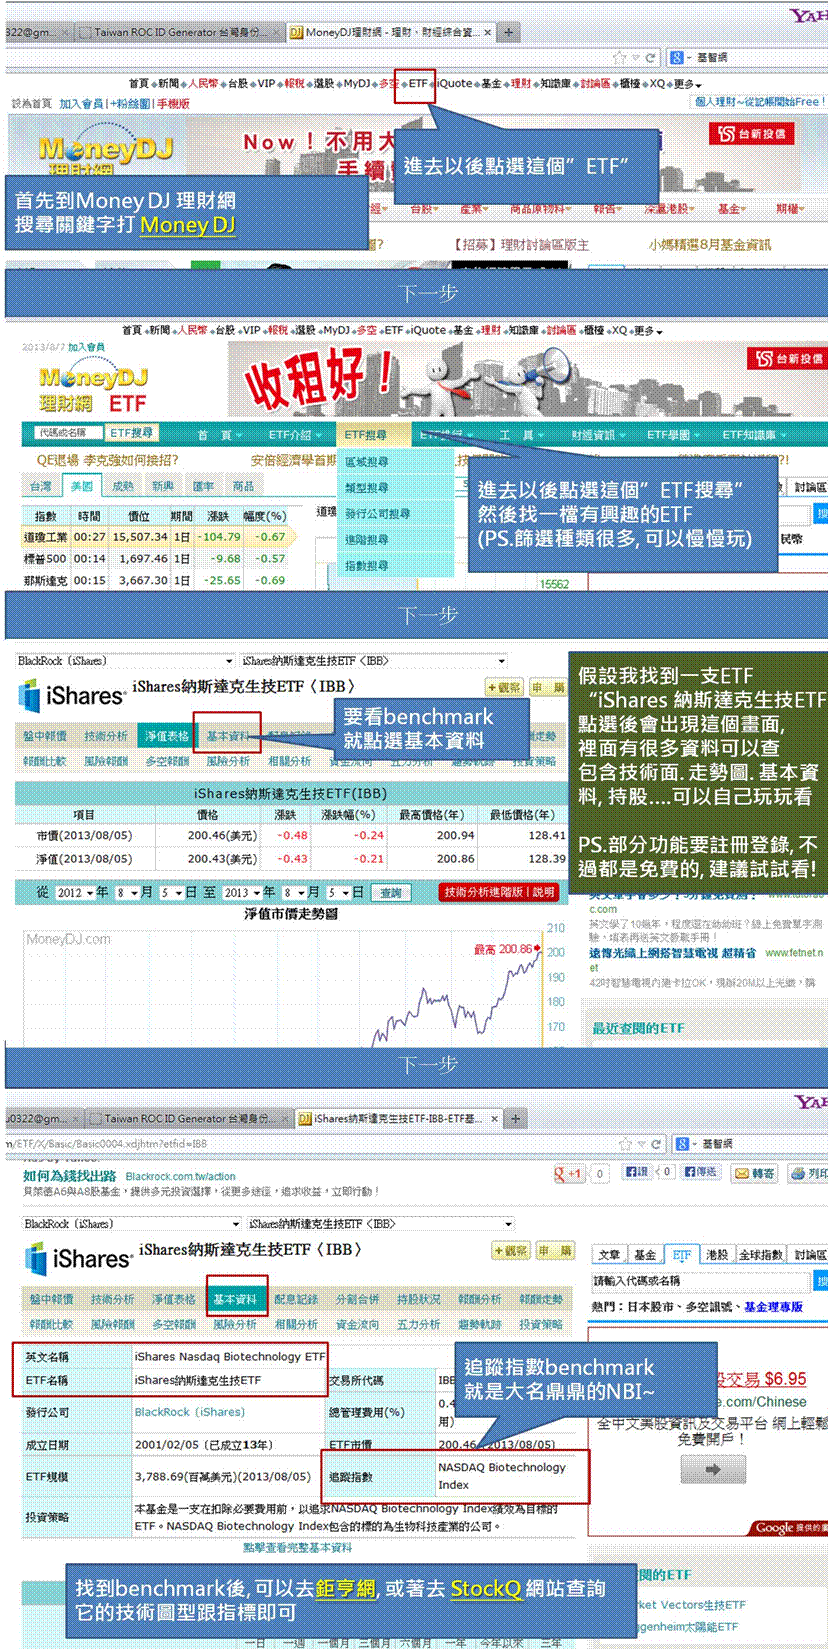Reload the Basic0004.xdjhtm page

655,1143
